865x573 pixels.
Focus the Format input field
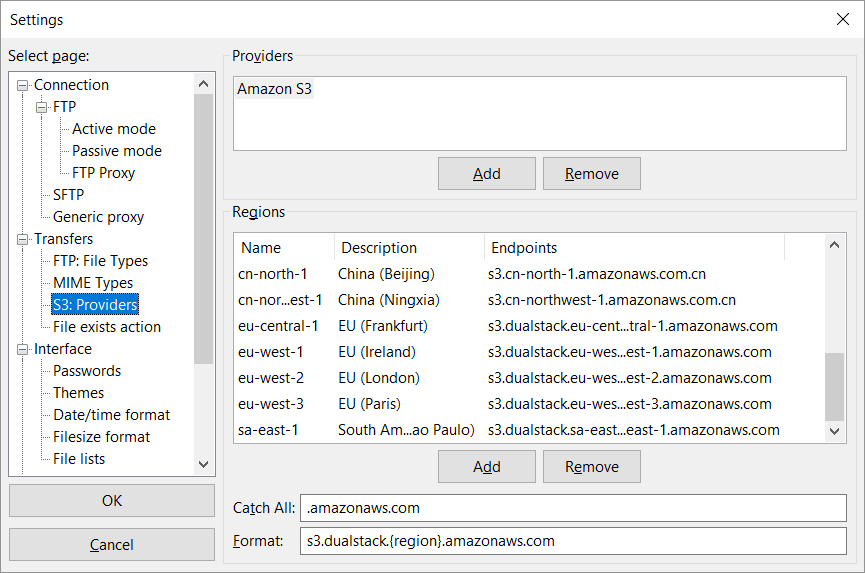click(x=573, y=541)
